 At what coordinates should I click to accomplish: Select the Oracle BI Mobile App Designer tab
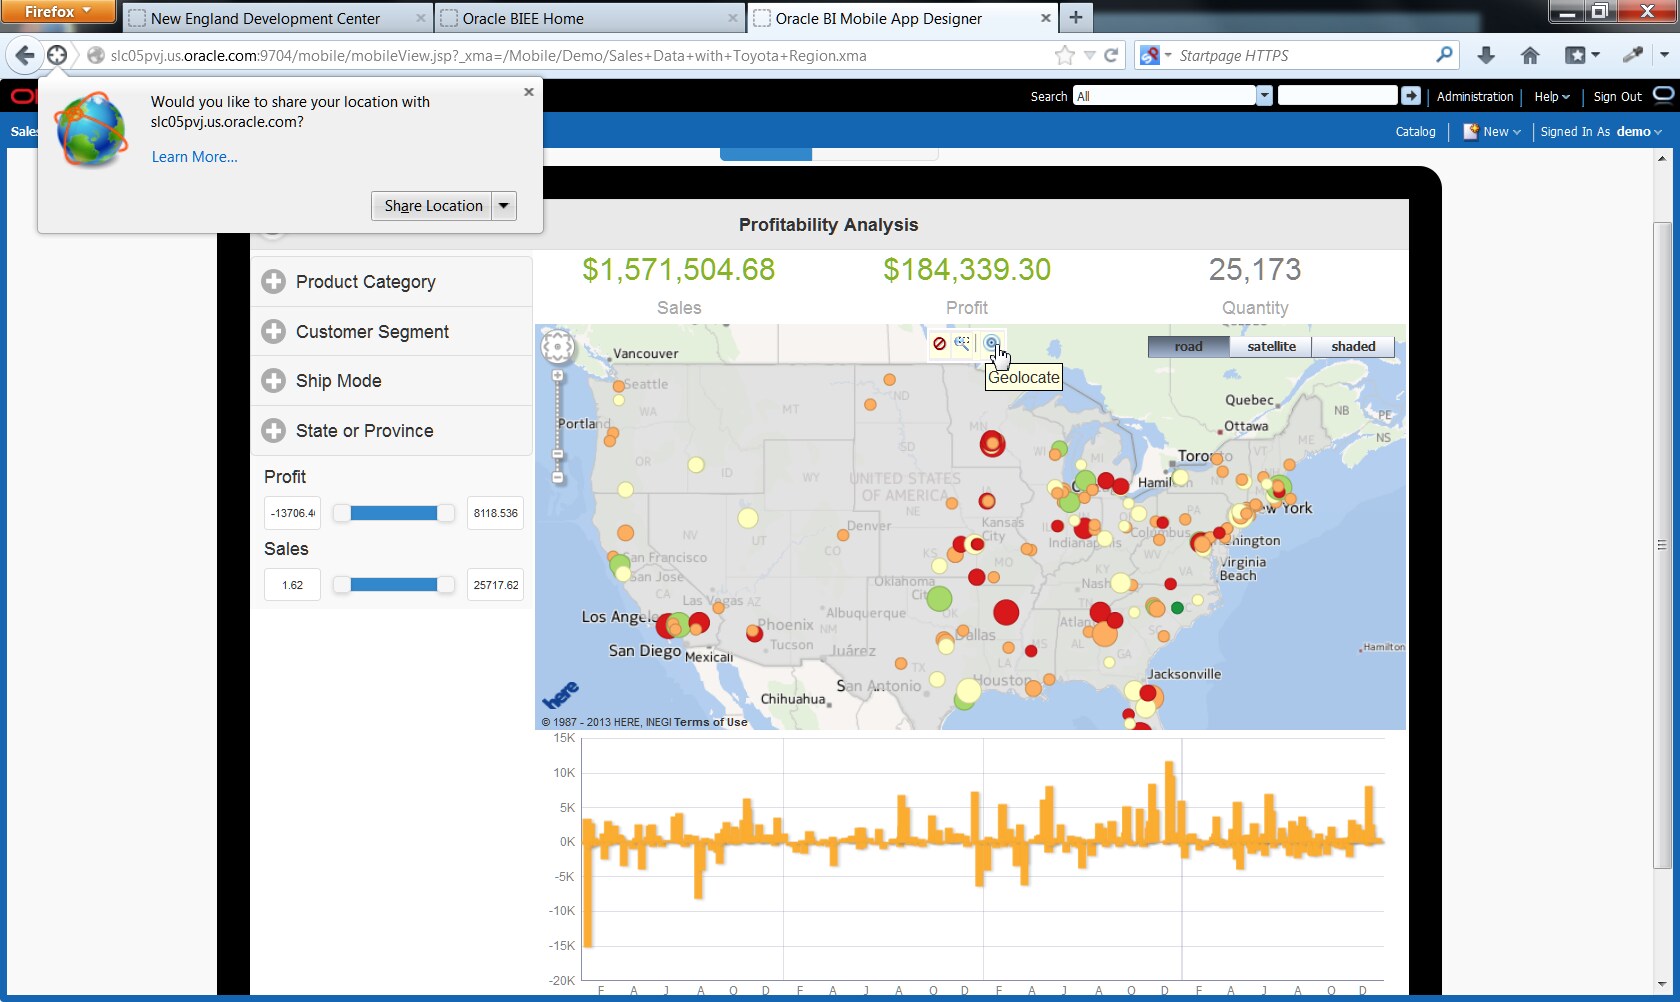pos(903,18)
